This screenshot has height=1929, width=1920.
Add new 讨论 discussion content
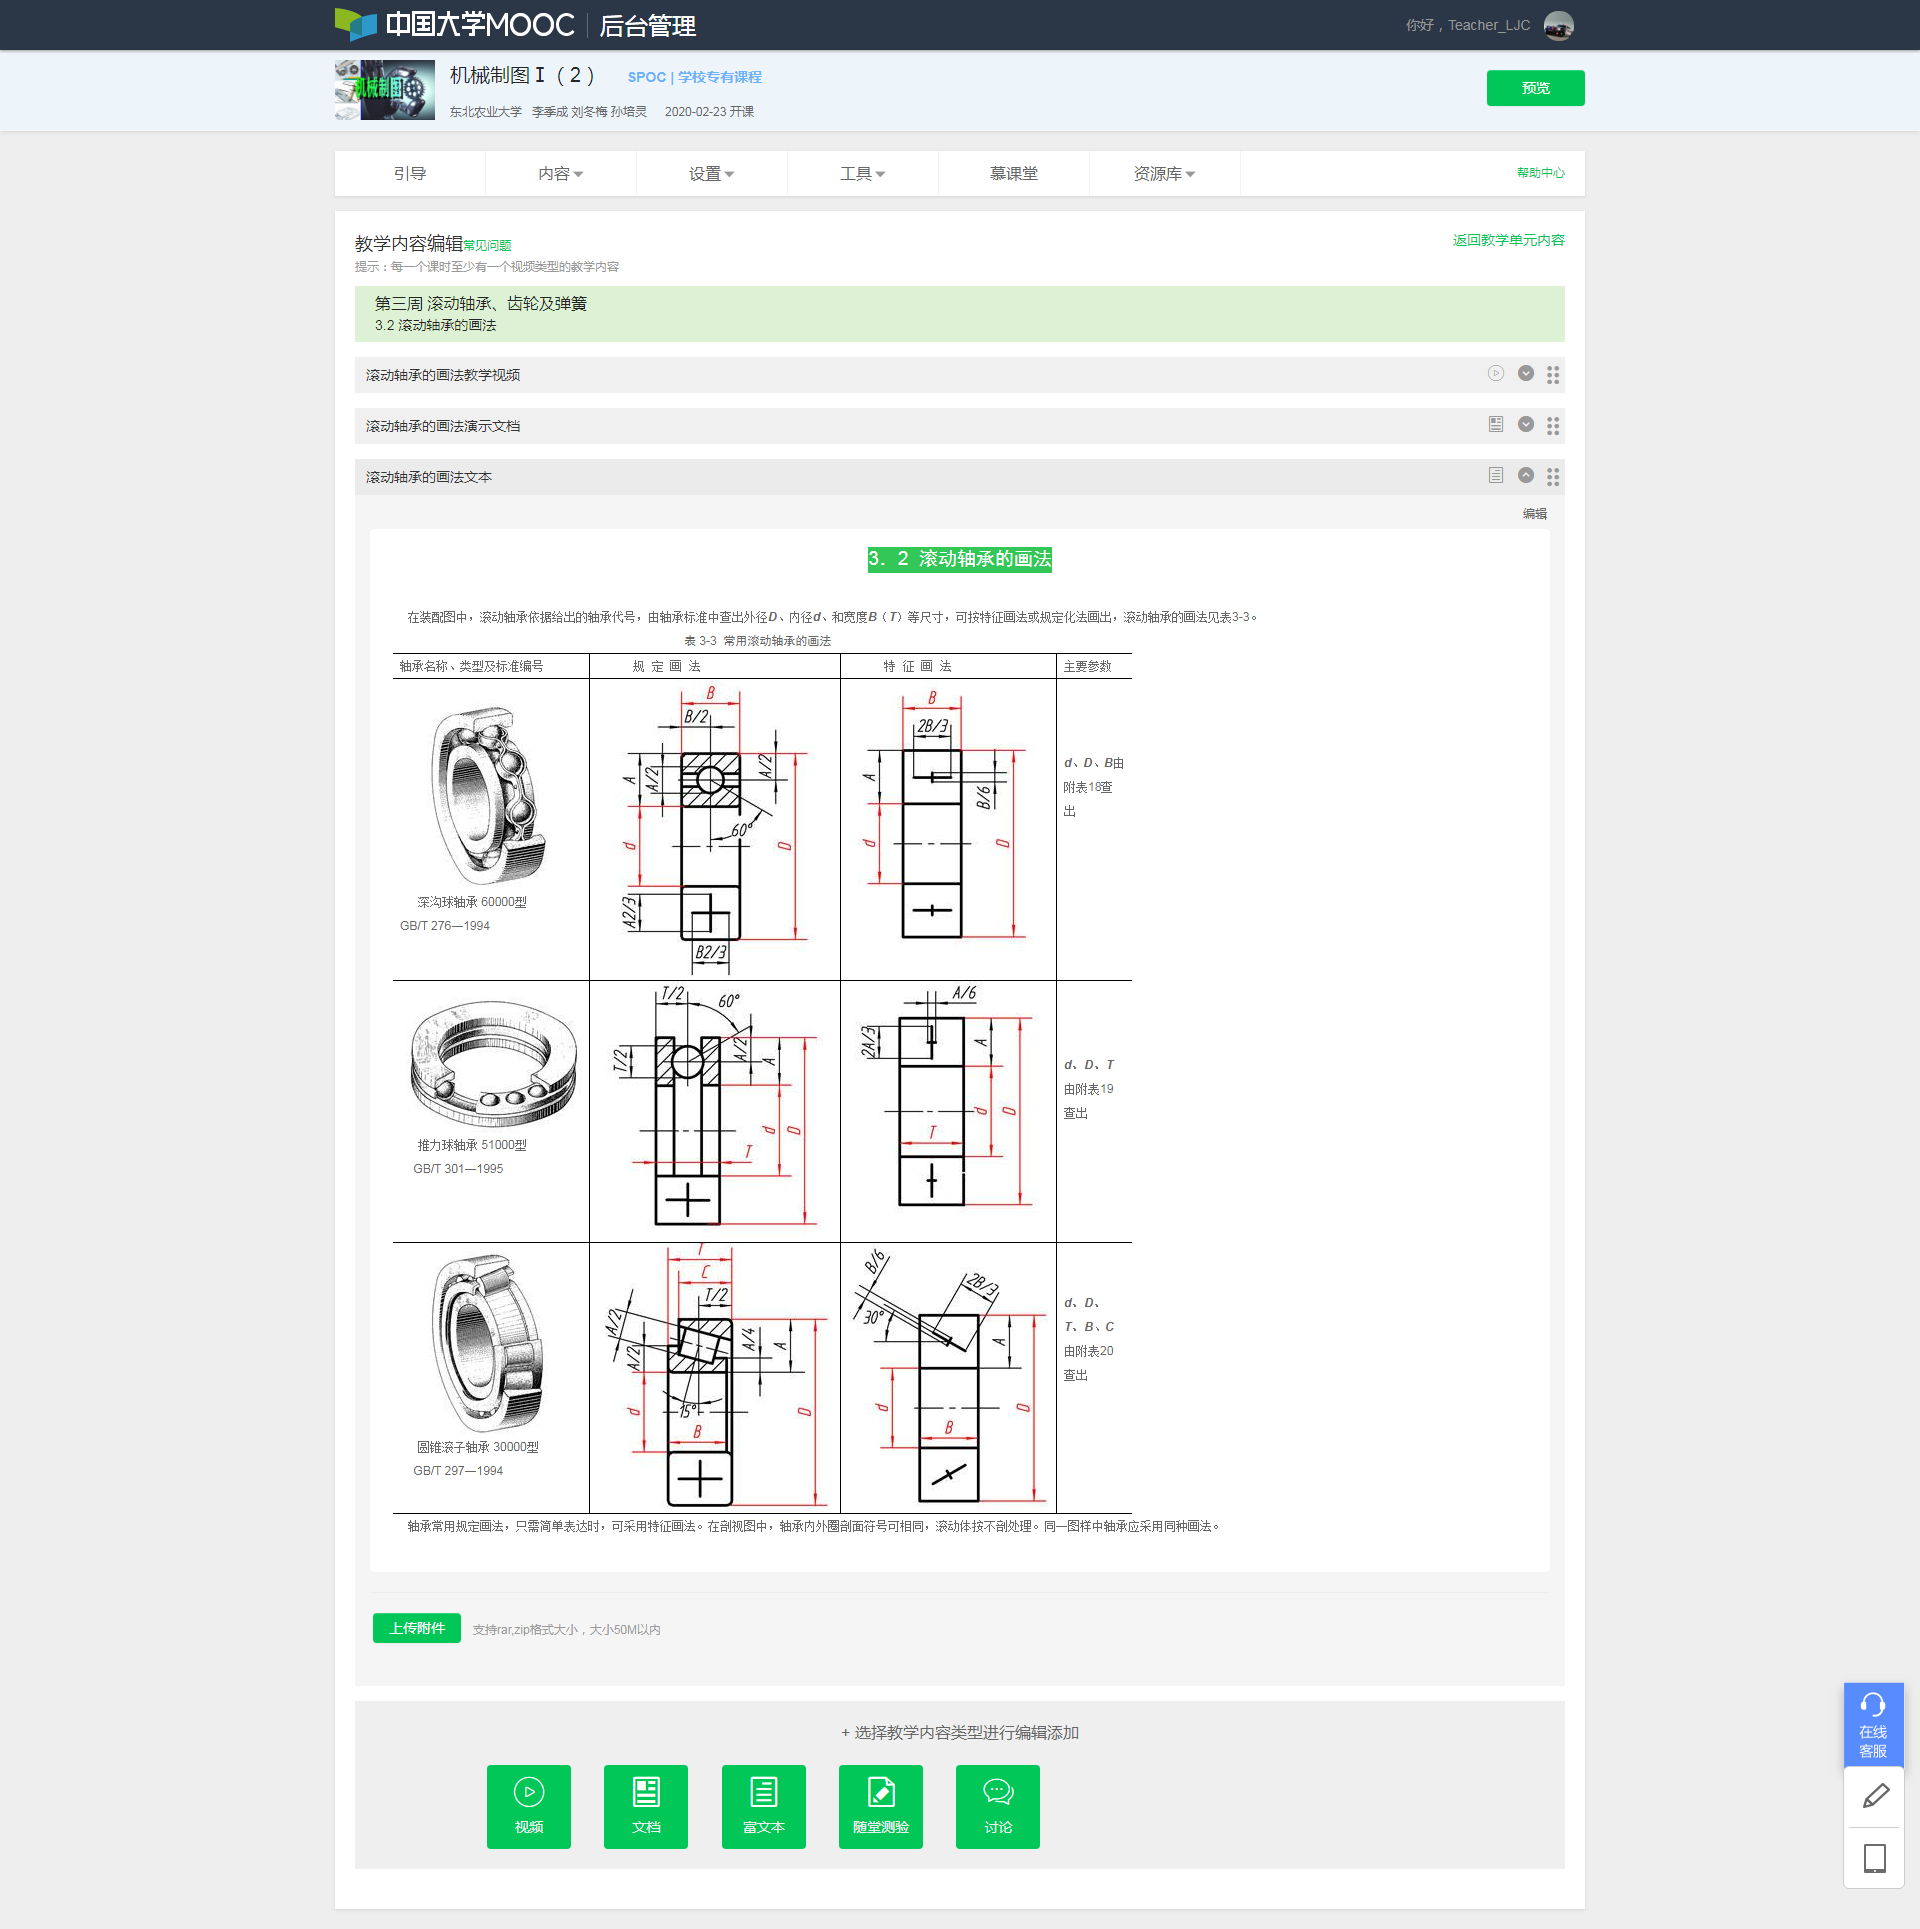tap(997, 1806)
